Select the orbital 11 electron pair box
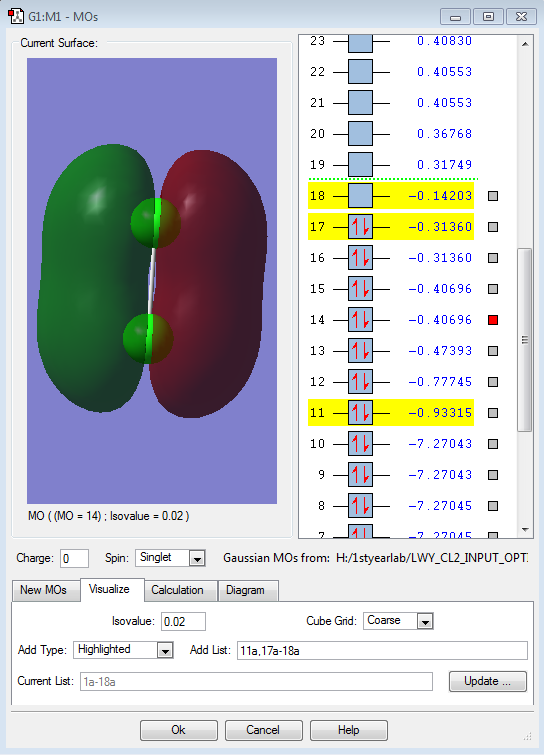The height and width of the screenshot is (755, 544). 360,413
